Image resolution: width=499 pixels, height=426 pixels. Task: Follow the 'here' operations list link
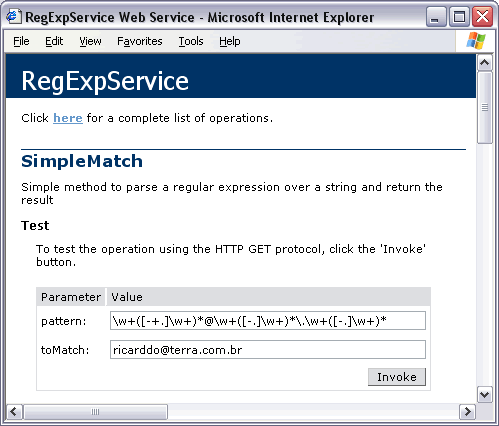(68, 118)
